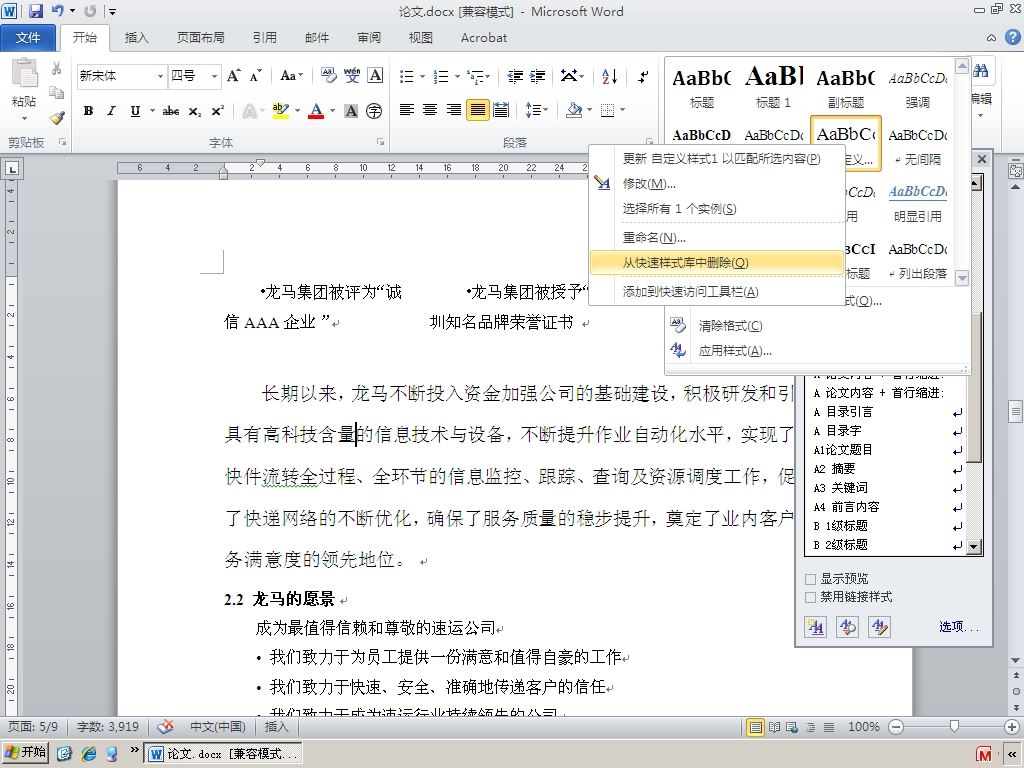The width and height of the screenshot is (1024, 768).
Task: Click the Grow Font icon
Action: tap(233, 76)
